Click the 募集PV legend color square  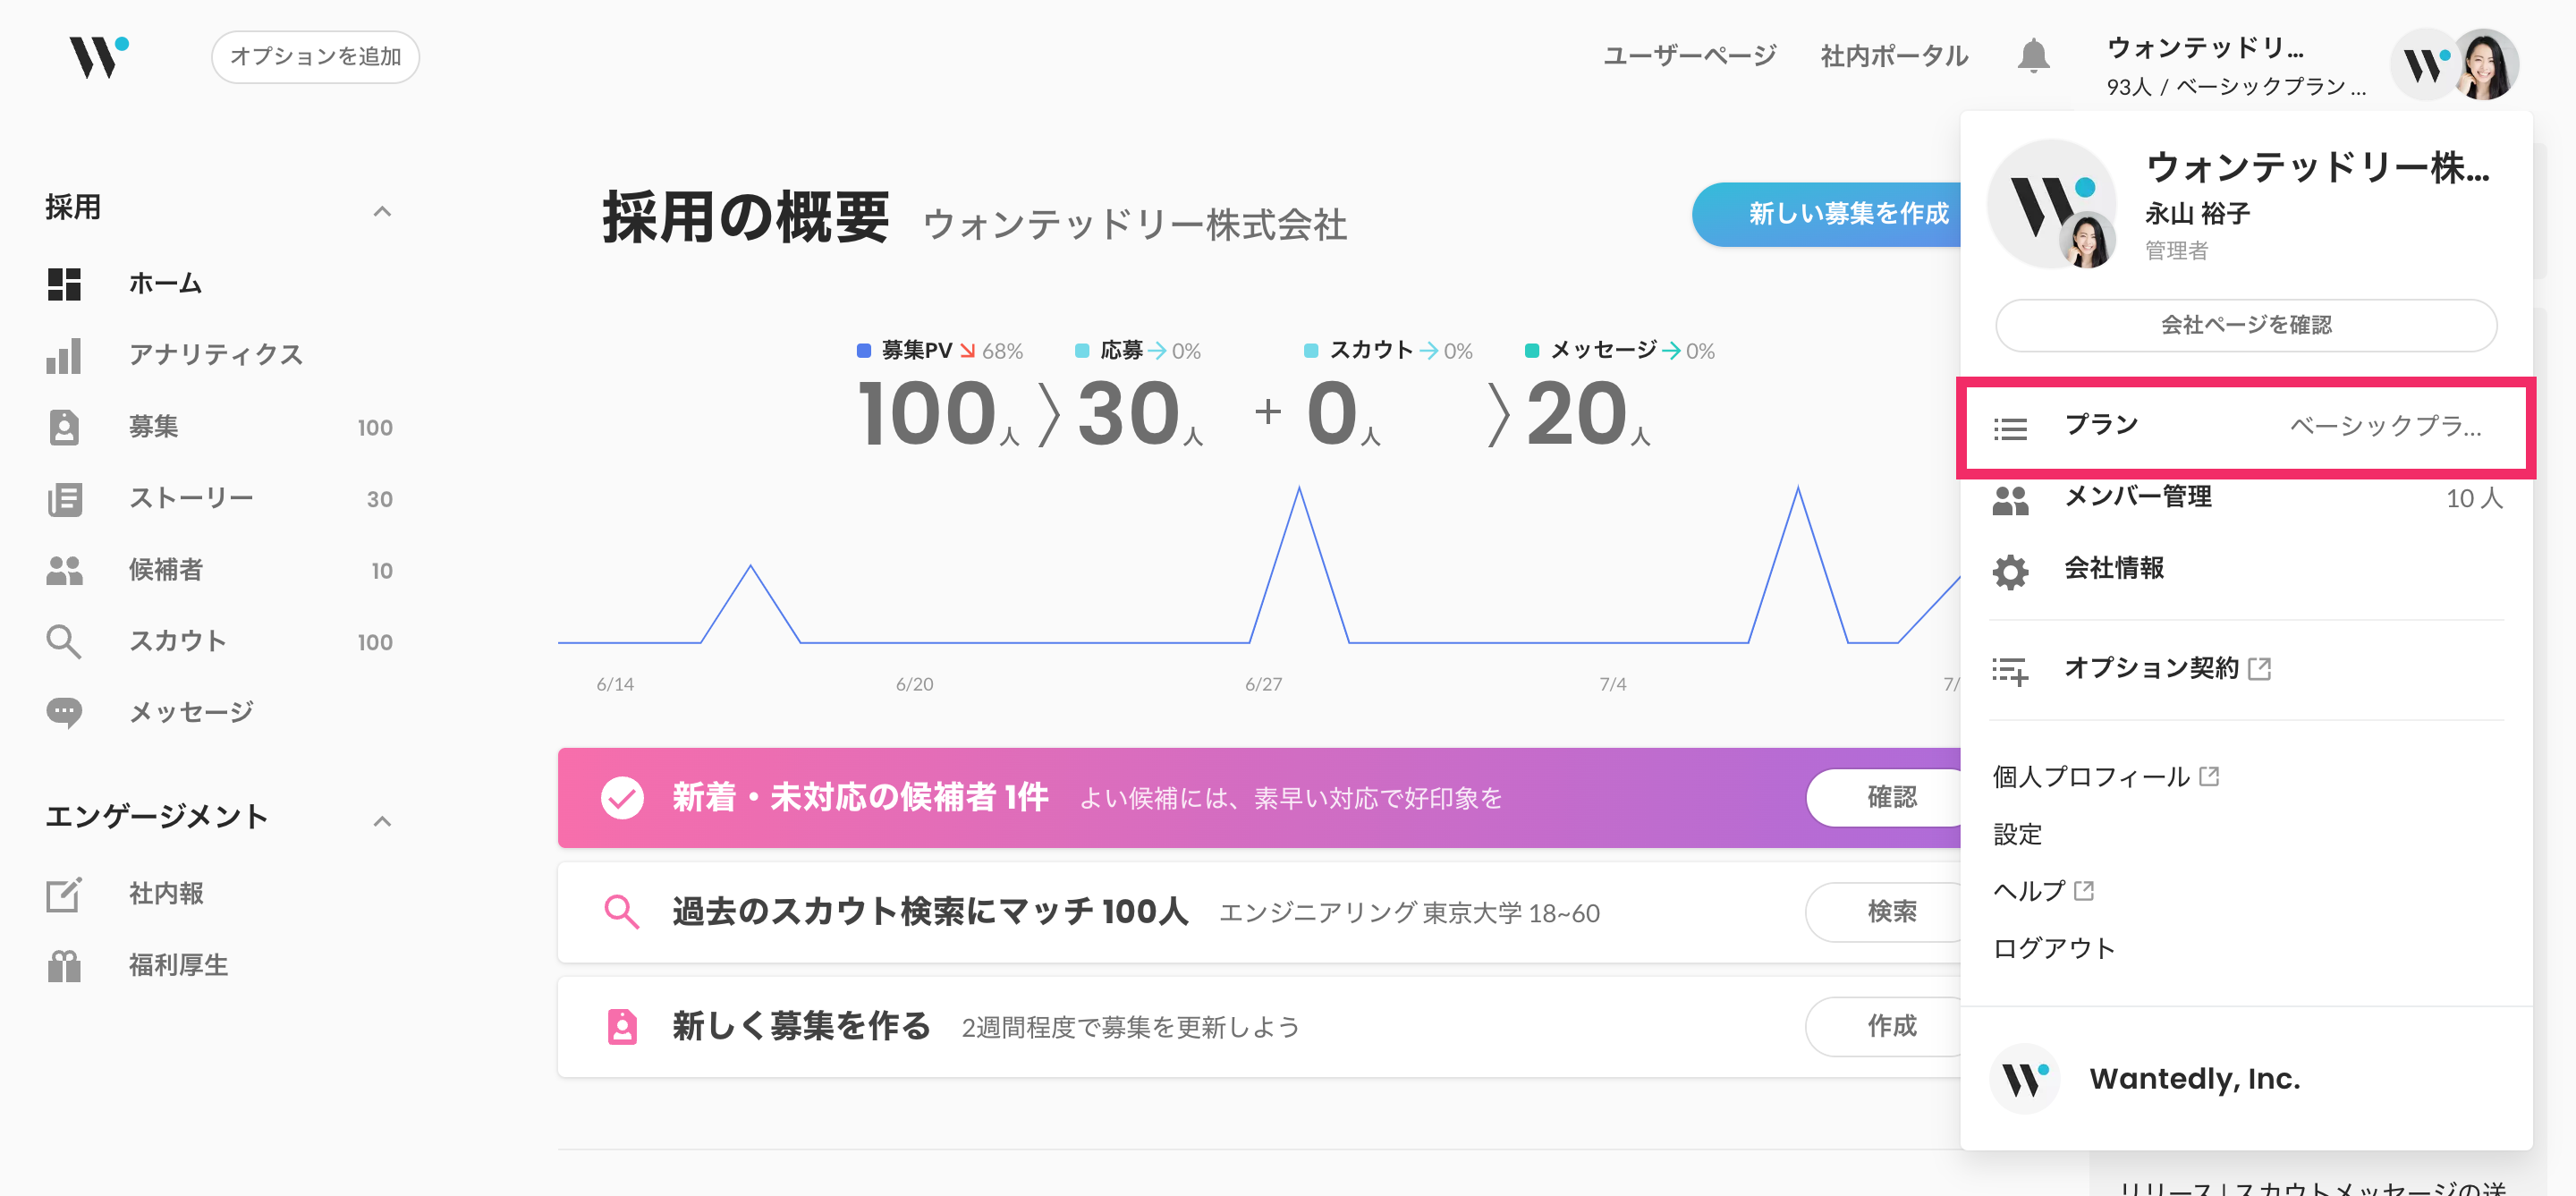[864, 350]
